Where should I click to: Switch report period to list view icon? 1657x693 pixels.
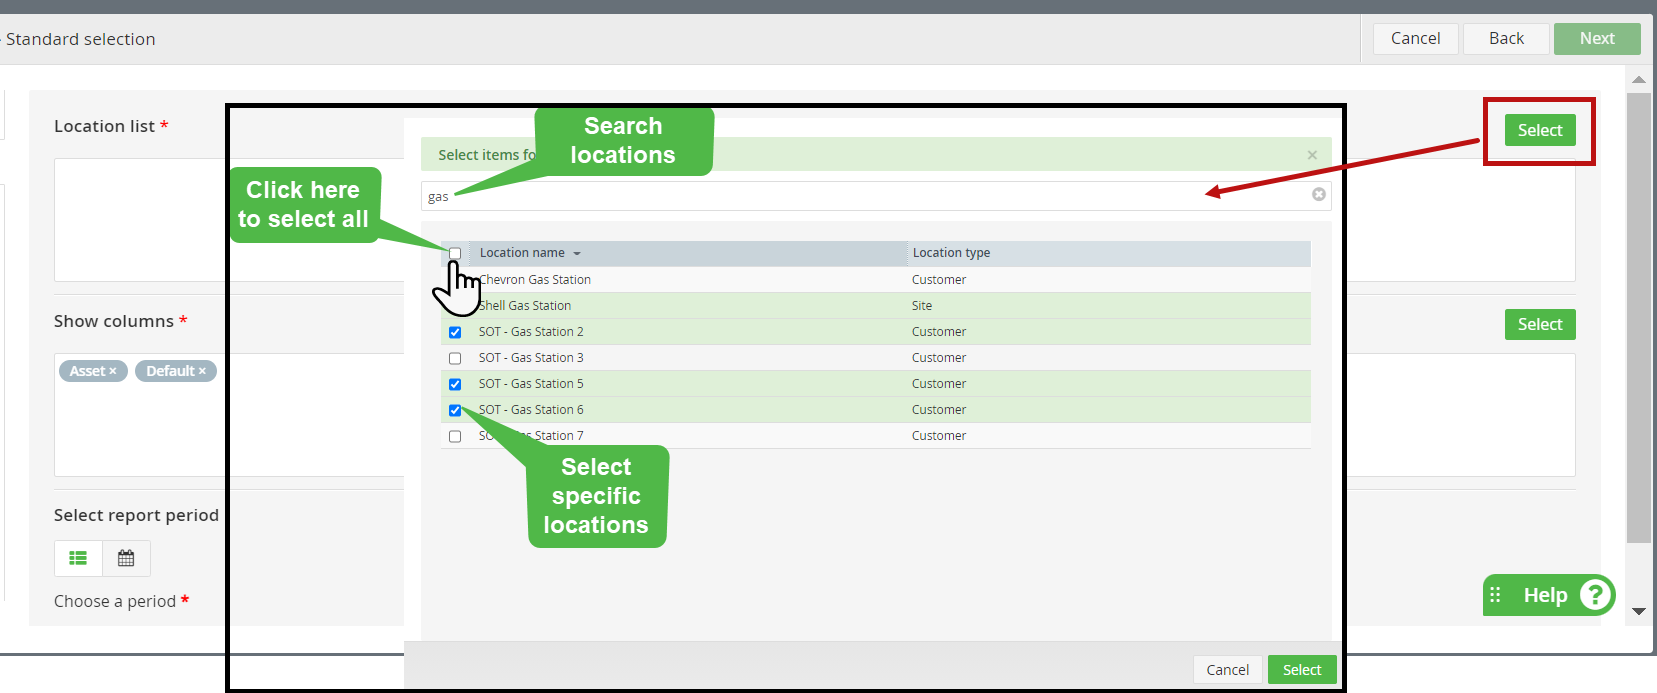coord(78,558)
